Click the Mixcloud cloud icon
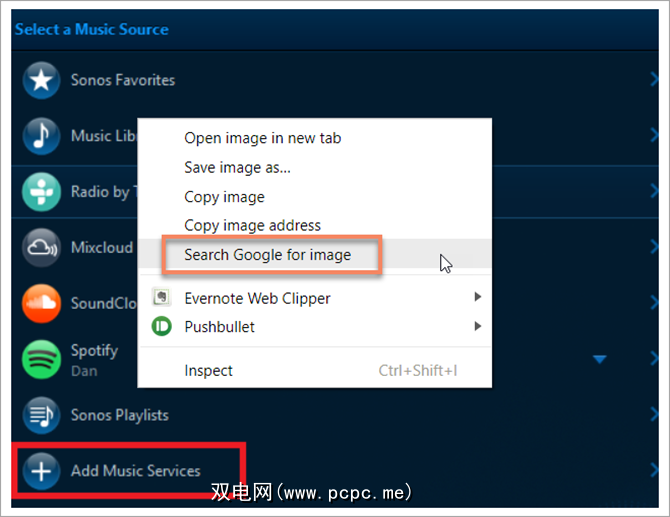This screenshot has height=517, width=670. tap(41, 247)
